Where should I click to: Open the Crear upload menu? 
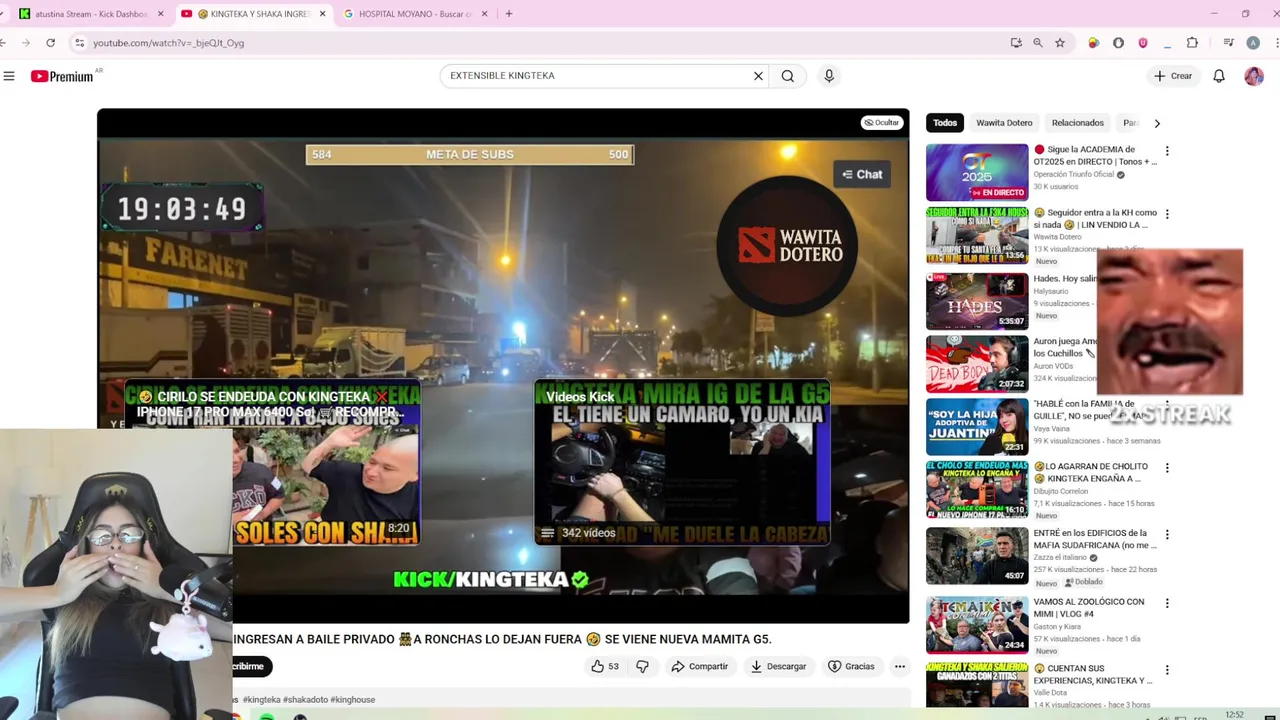tap(1173, 76)
